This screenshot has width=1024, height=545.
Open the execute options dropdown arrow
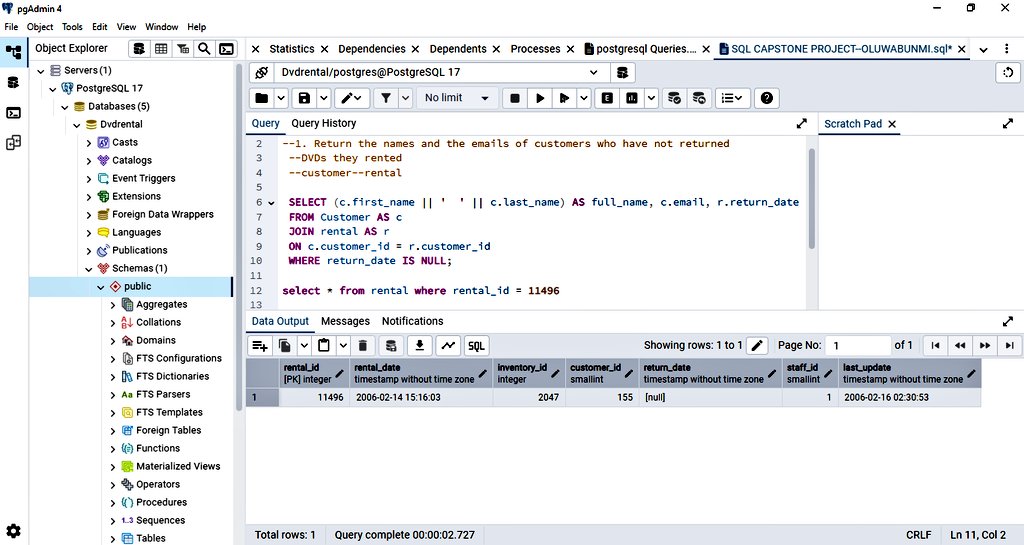pyautogui.click(x=584, y=98)
